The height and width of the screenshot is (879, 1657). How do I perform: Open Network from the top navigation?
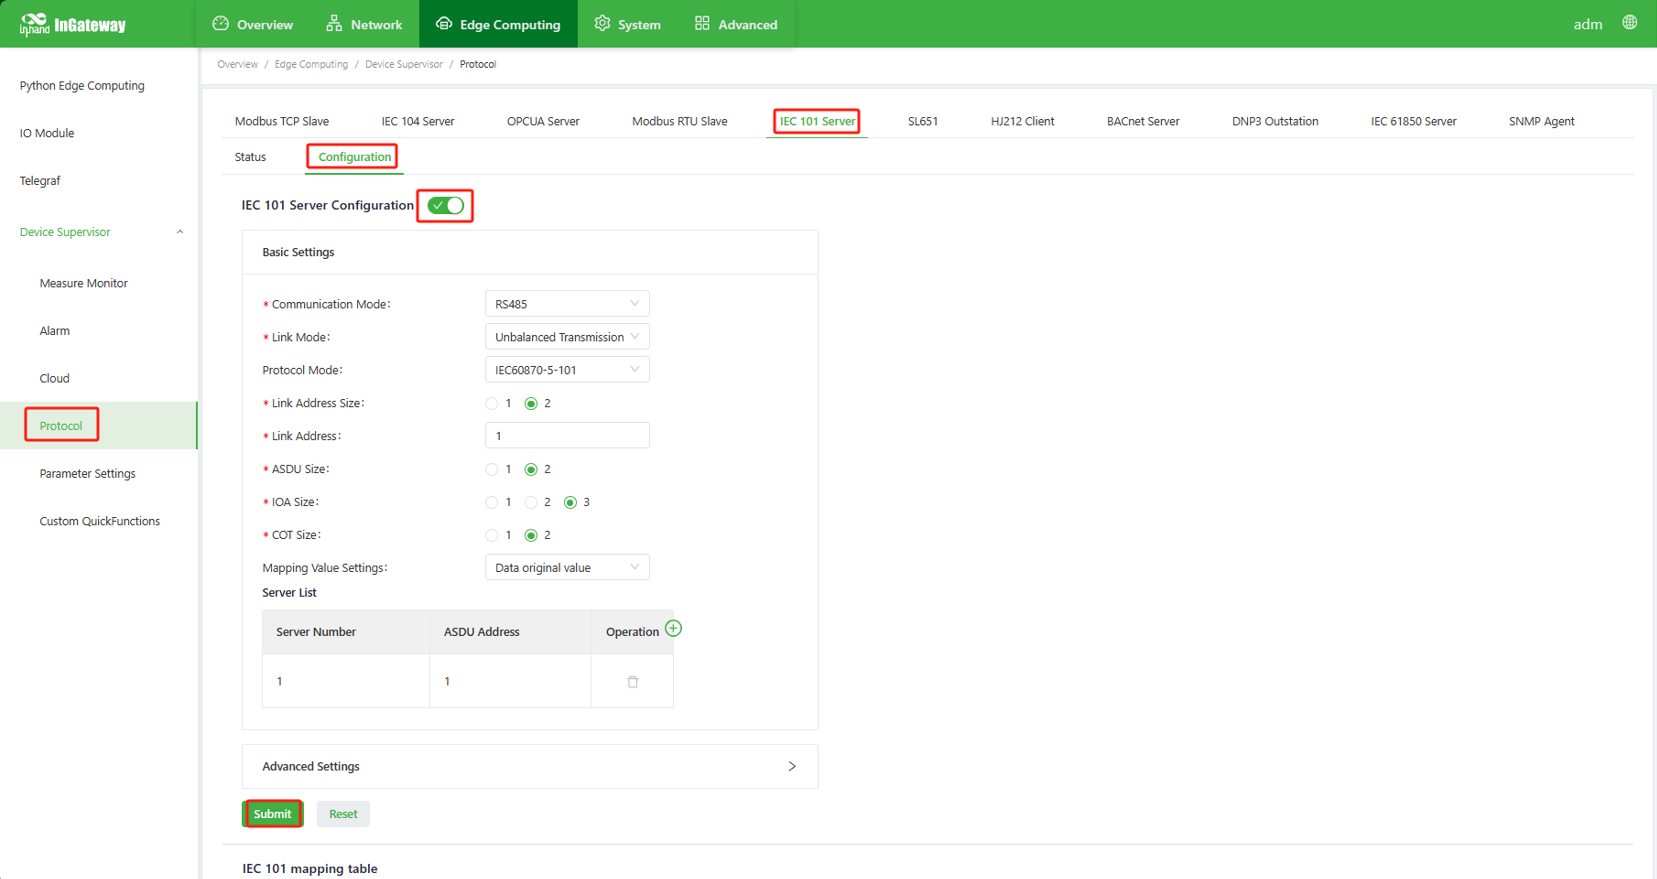click(x=364, y=24)
